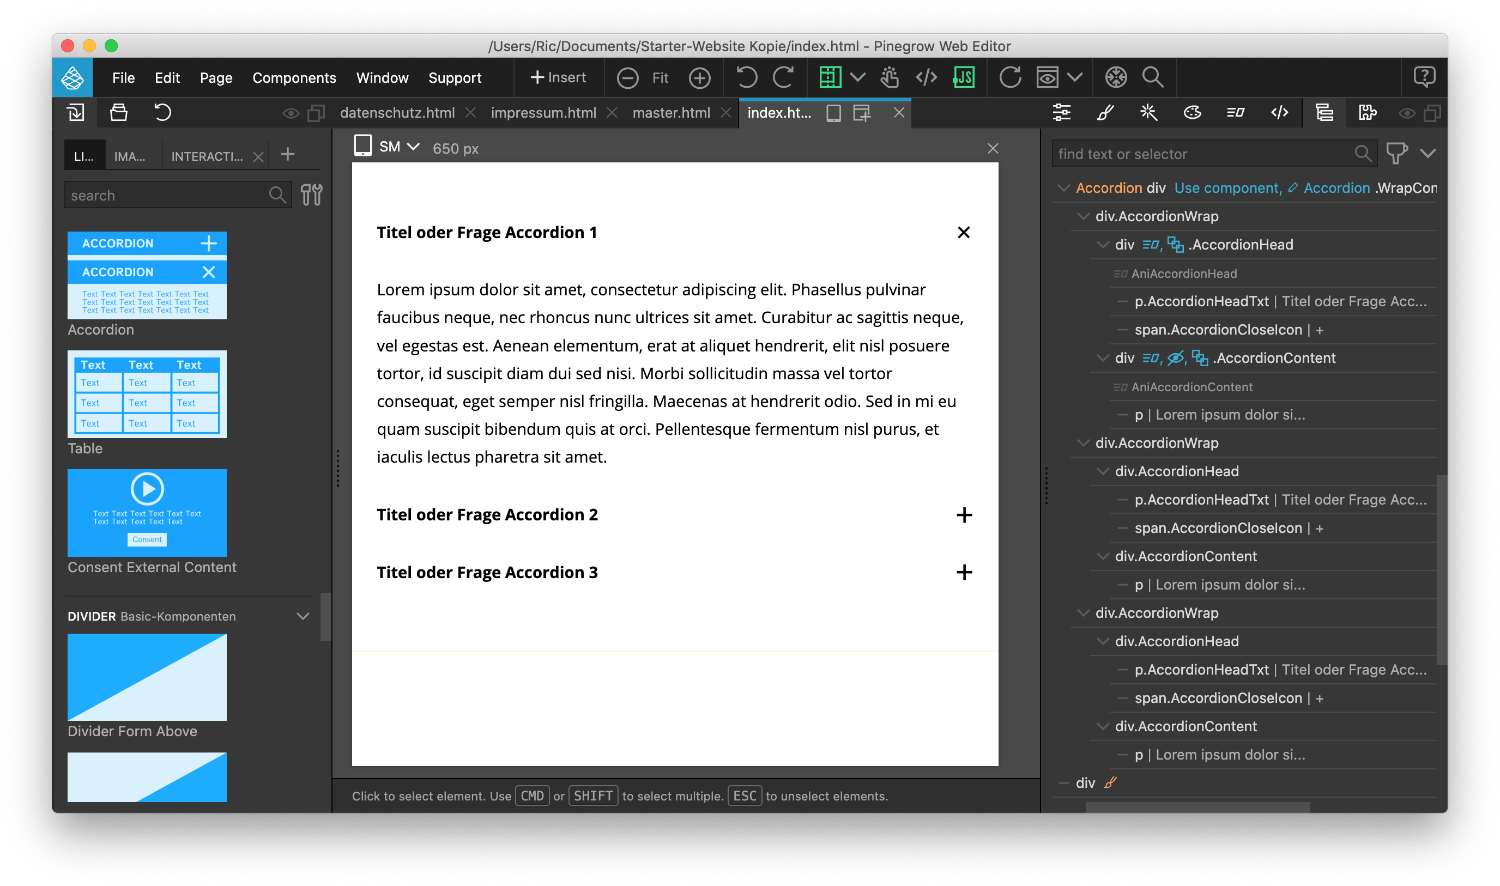Open library manager tools icon beside search

pyautogui.click(x=312, y=195)
